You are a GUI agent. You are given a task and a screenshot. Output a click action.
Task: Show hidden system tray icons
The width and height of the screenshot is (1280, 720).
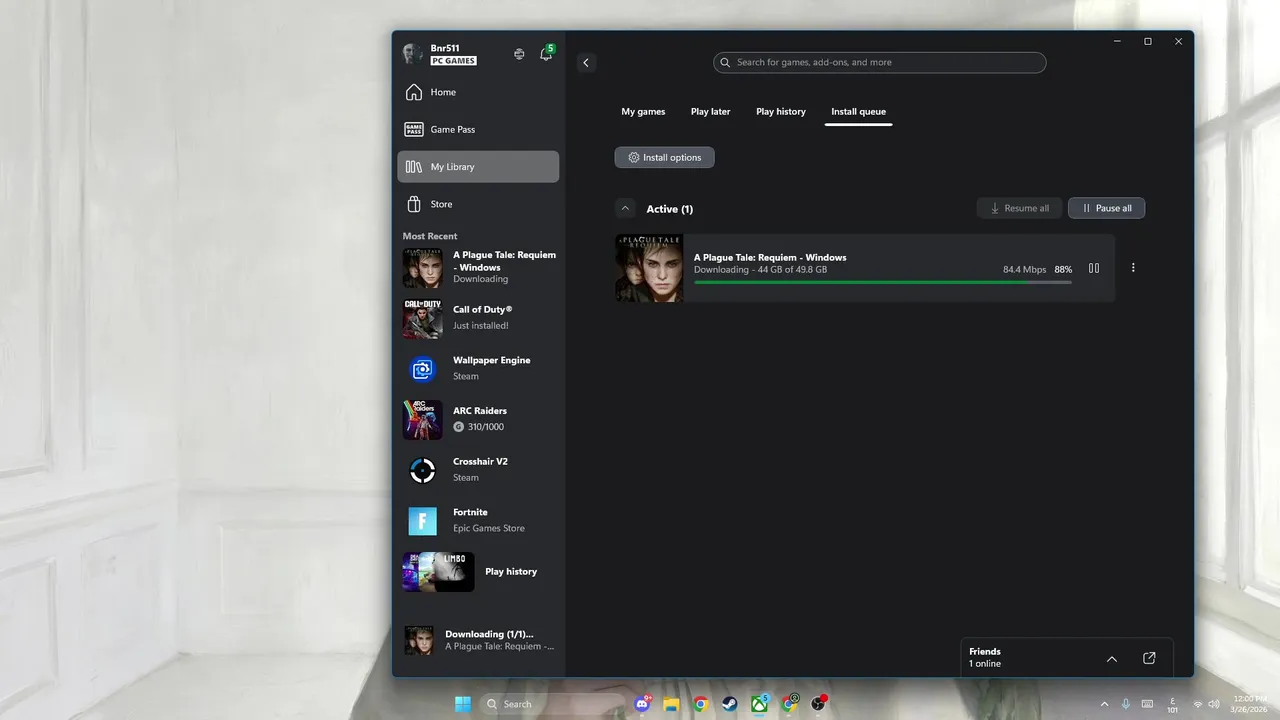pyautogui.click(x=1104, y=704)
